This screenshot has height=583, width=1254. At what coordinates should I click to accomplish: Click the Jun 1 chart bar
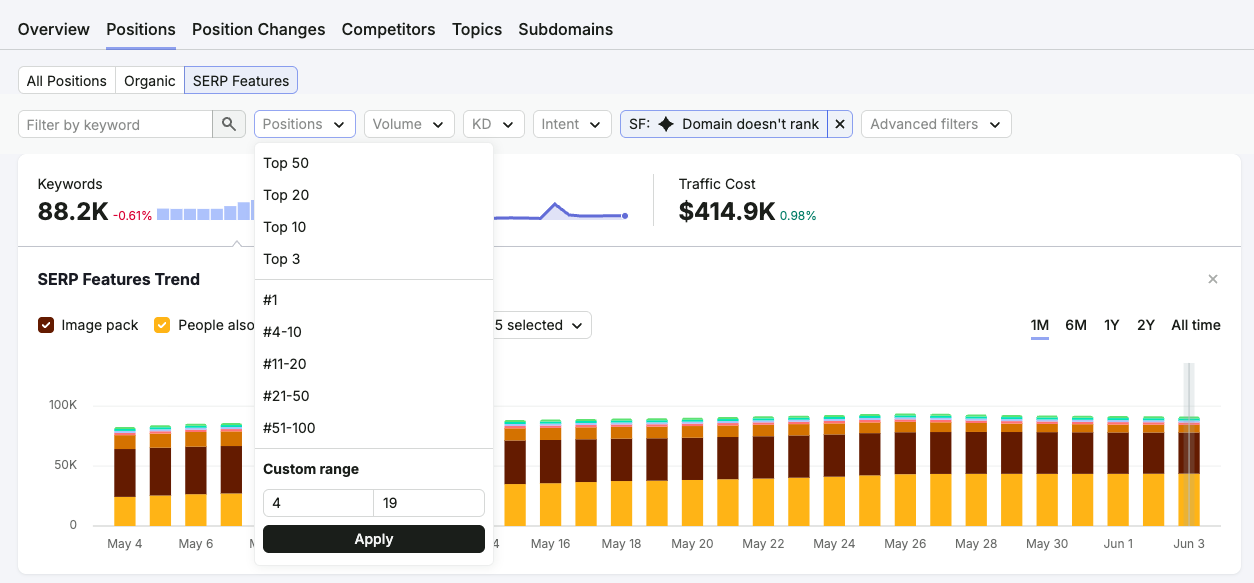(x=1118, y=471)
